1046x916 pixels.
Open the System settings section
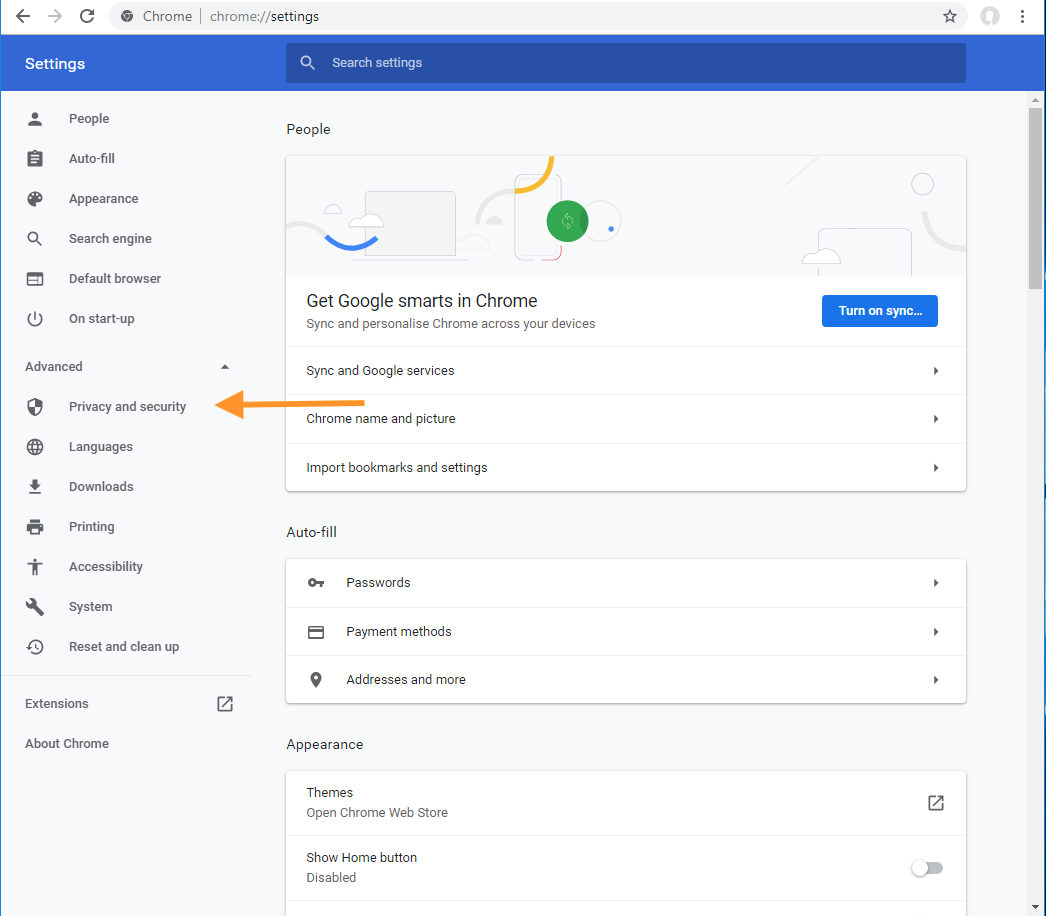90,607
